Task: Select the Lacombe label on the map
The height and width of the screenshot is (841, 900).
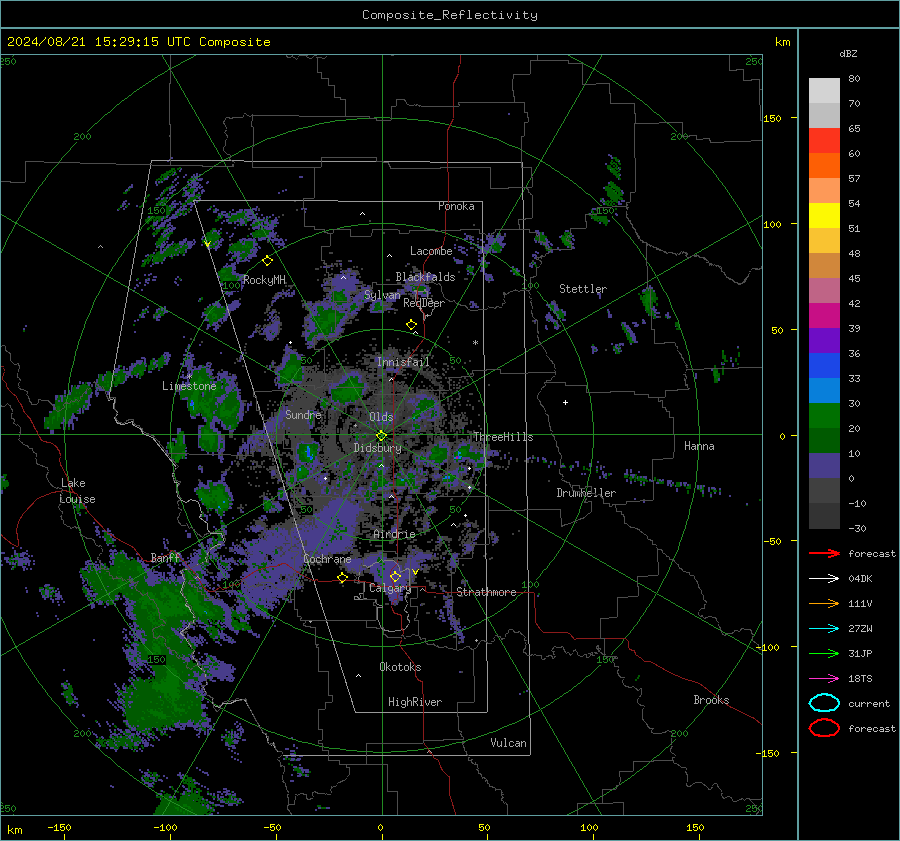Action: coord(431,251)
